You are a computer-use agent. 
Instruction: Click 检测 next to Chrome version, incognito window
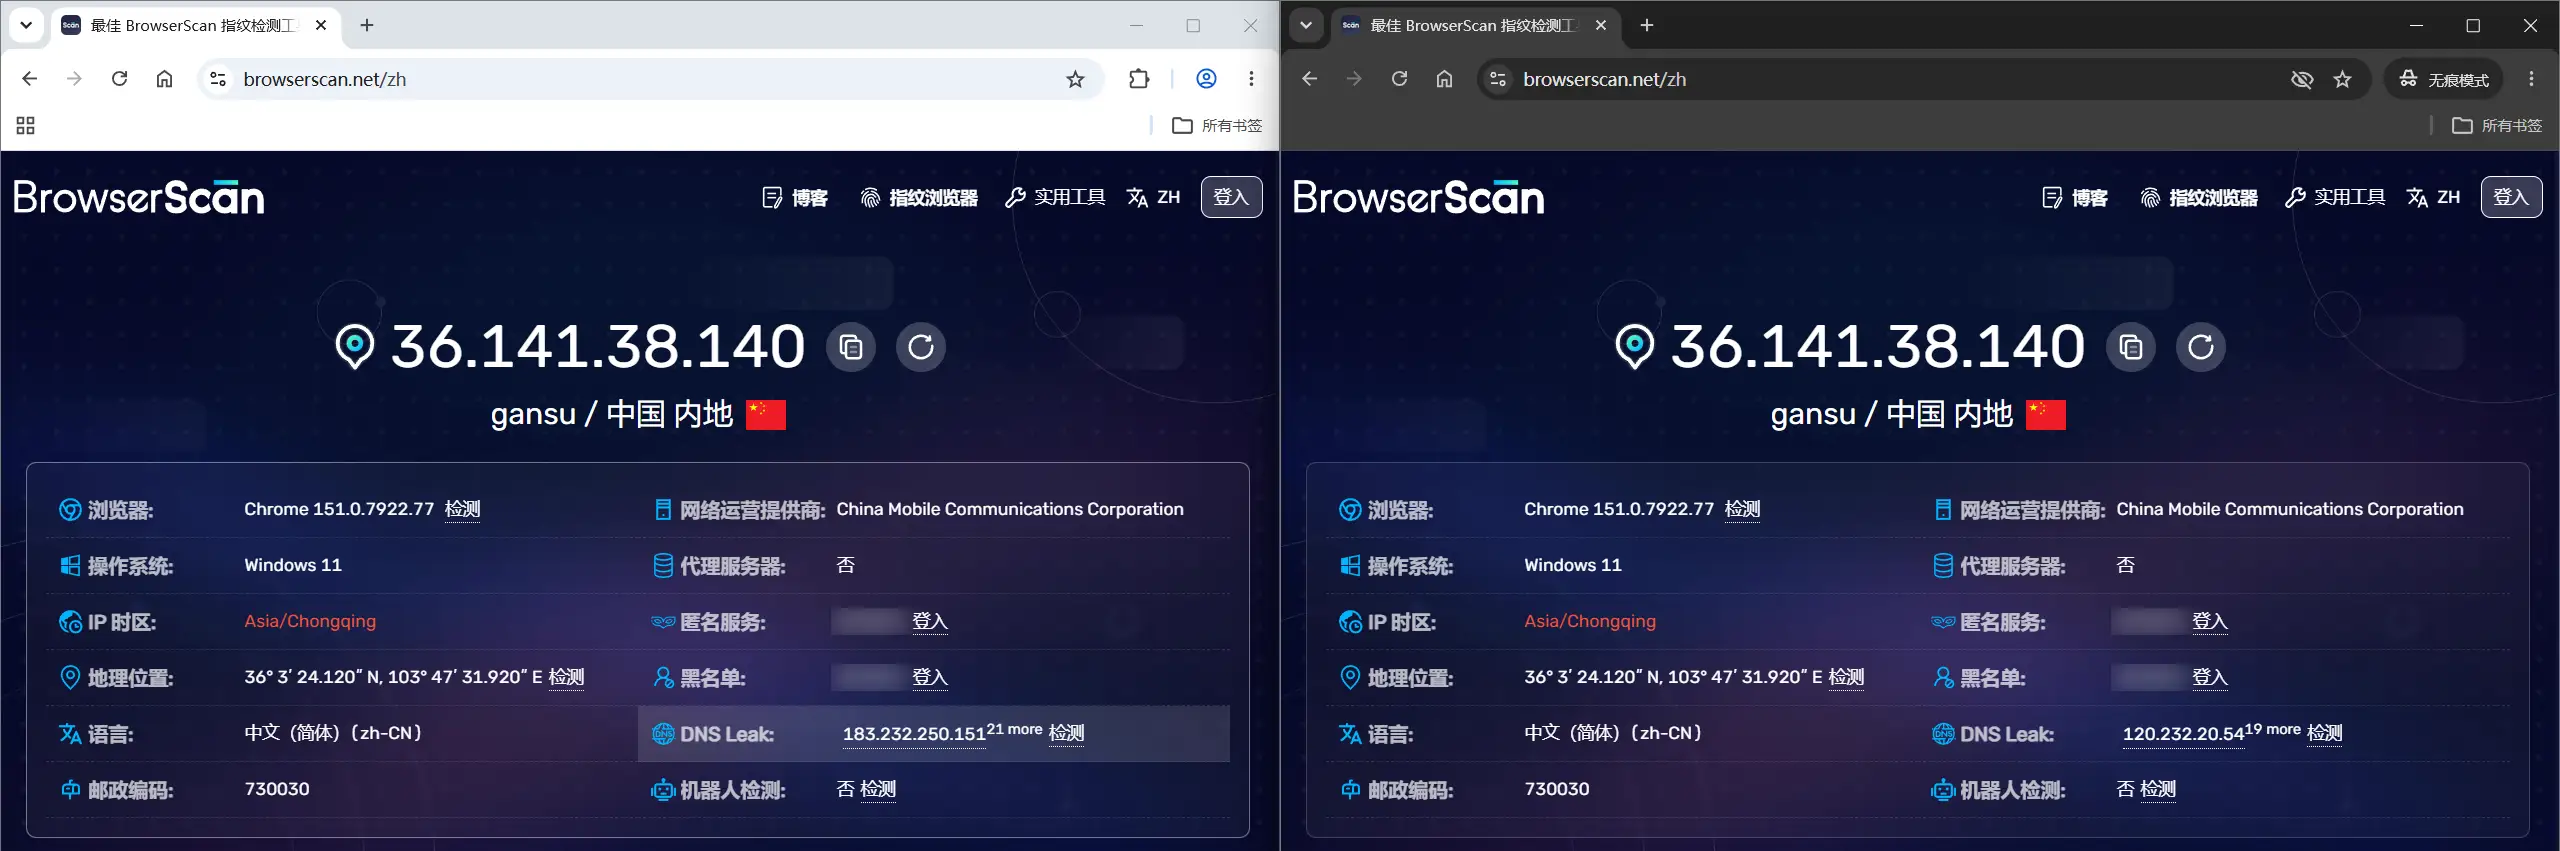click(1743, 509)
